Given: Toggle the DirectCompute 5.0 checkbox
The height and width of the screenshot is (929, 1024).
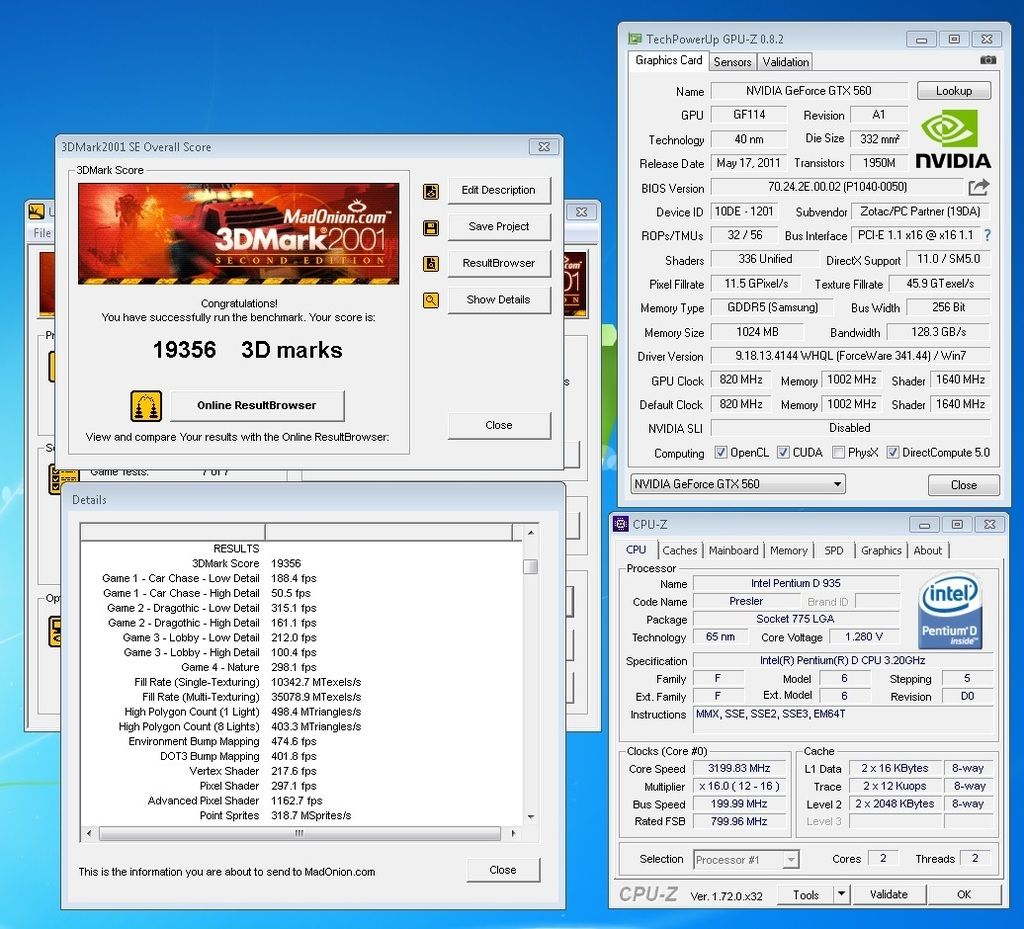Looking at the screenshot, I should (x=893, y=452).
